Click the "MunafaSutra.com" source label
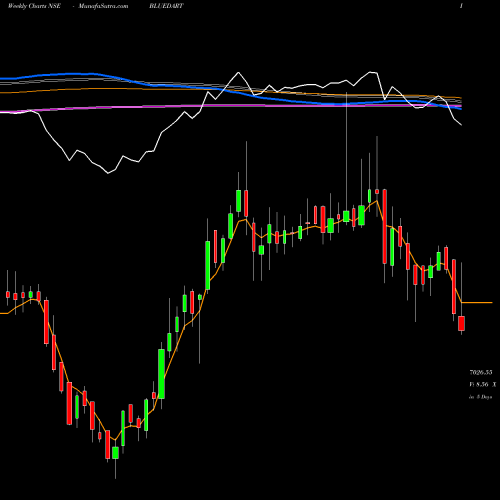 (x=103, y=6)
